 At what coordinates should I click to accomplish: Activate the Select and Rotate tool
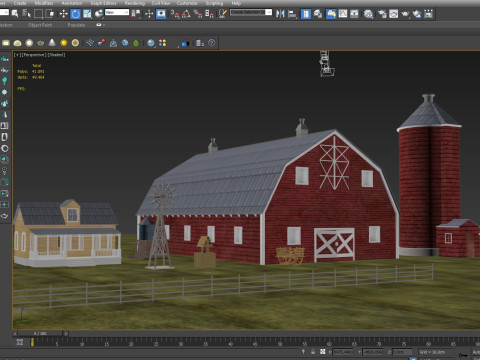pyautogui.click(x=75, y=14)
